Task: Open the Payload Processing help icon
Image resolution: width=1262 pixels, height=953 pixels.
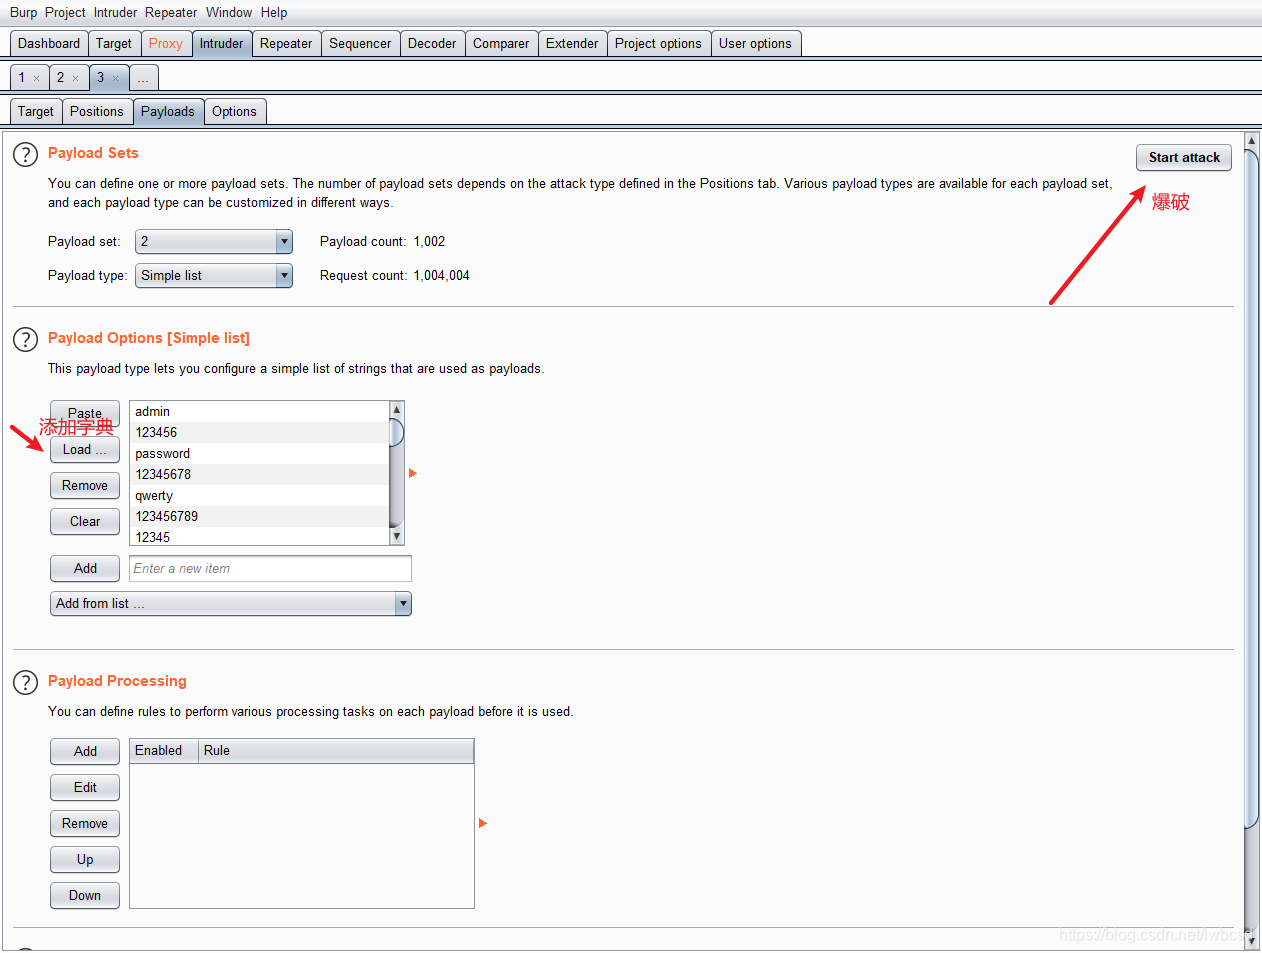Action: (x=25, y=683)
